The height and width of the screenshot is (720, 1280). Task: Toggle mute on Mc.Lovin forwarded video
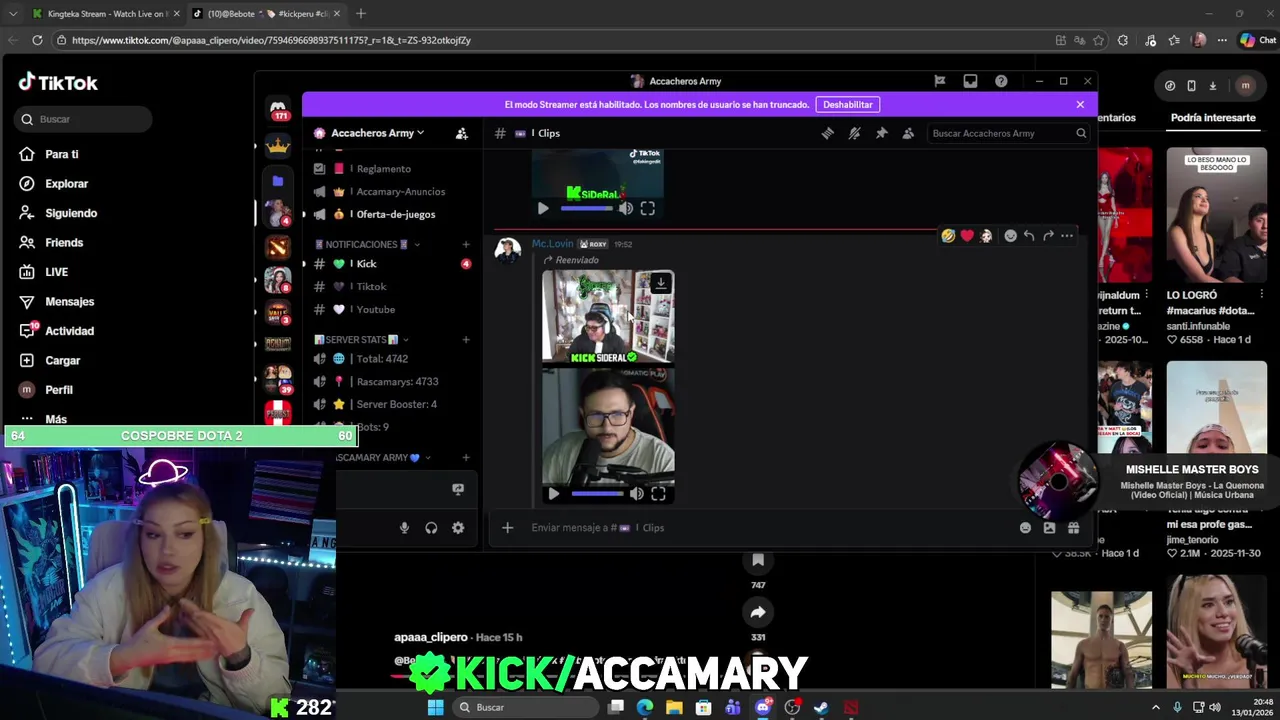pyautogui.click(x=636, y=493)
